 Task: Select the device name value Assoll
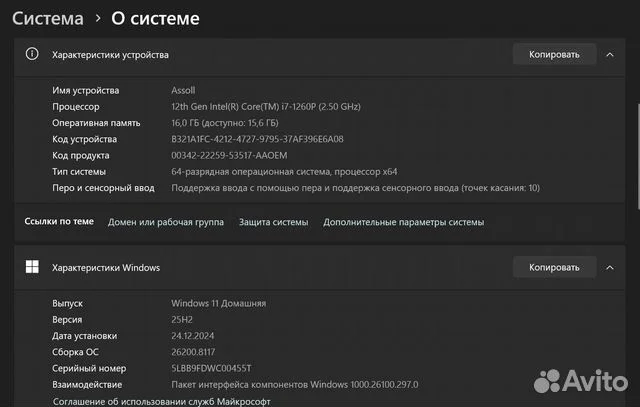183,90
